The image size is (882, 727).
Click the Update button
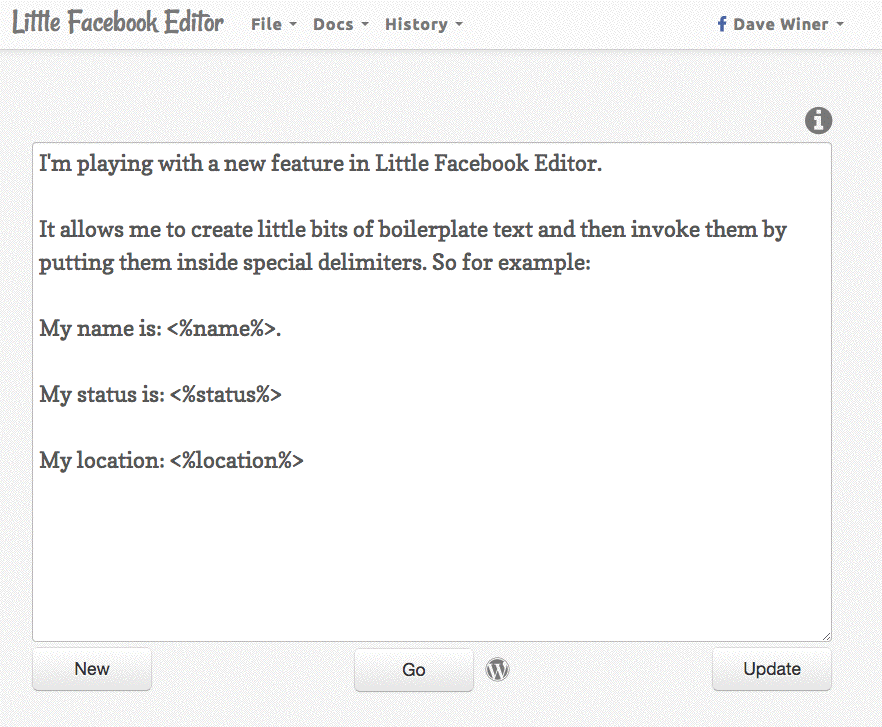click(x=771, y=669)
